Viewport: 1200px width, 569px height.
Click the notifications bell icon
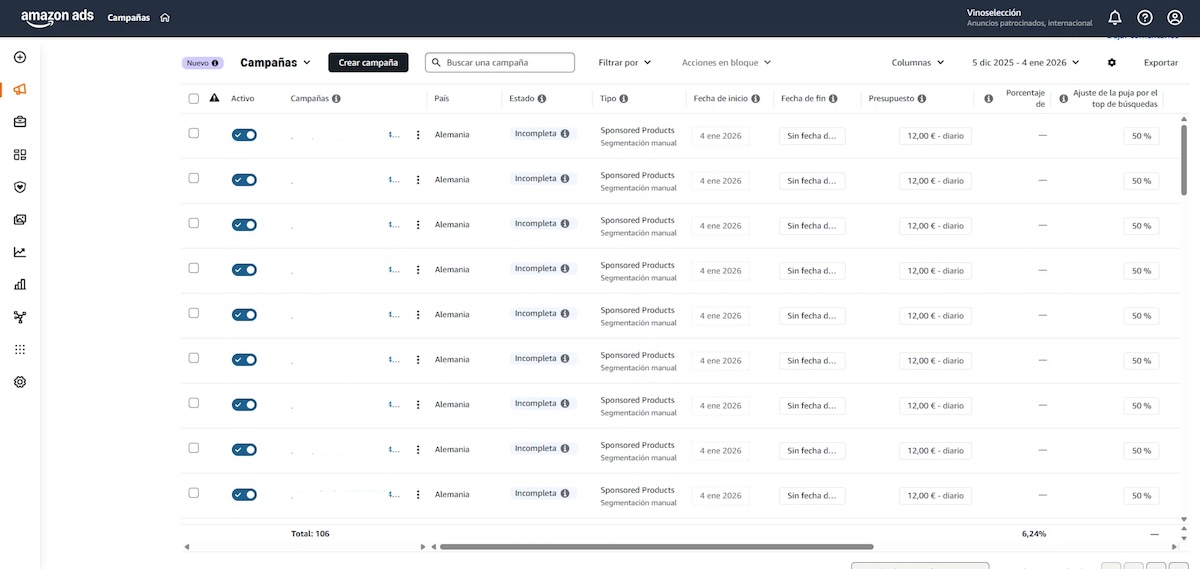(1115, 17)
